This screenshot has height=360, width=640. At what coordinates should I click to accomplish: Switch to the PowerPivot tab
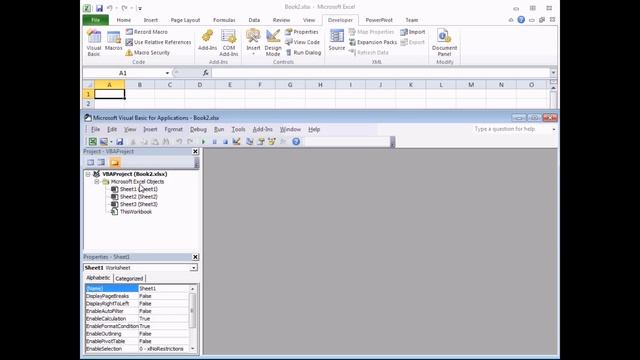(379, 20)
